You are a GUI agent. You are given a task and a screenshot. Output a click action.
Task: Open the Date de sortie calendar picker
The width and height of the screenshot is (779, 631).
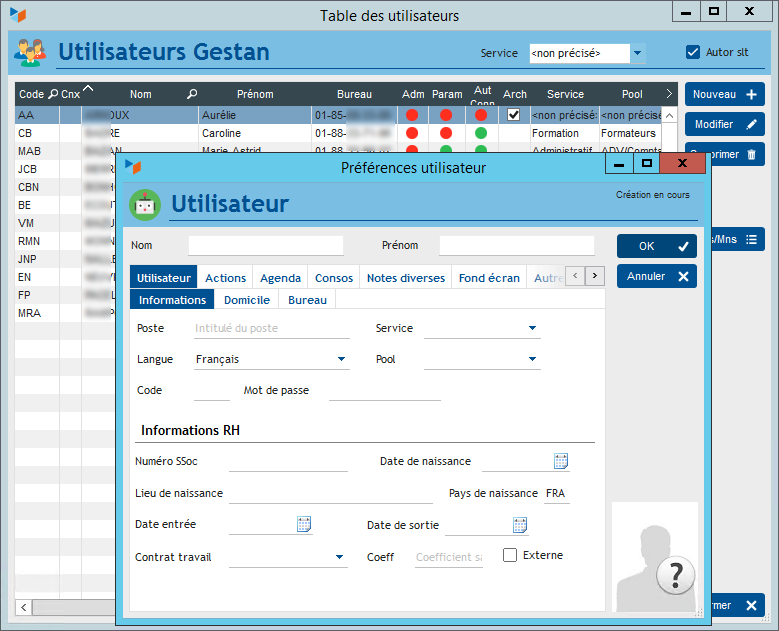520,525
